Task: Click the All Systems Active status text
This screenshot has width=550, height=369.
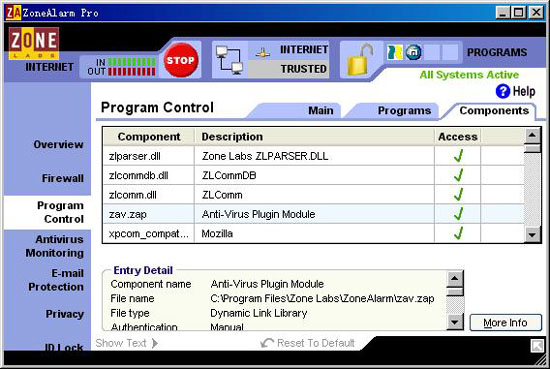Action: pyautogui.click(x=469, y=75)
